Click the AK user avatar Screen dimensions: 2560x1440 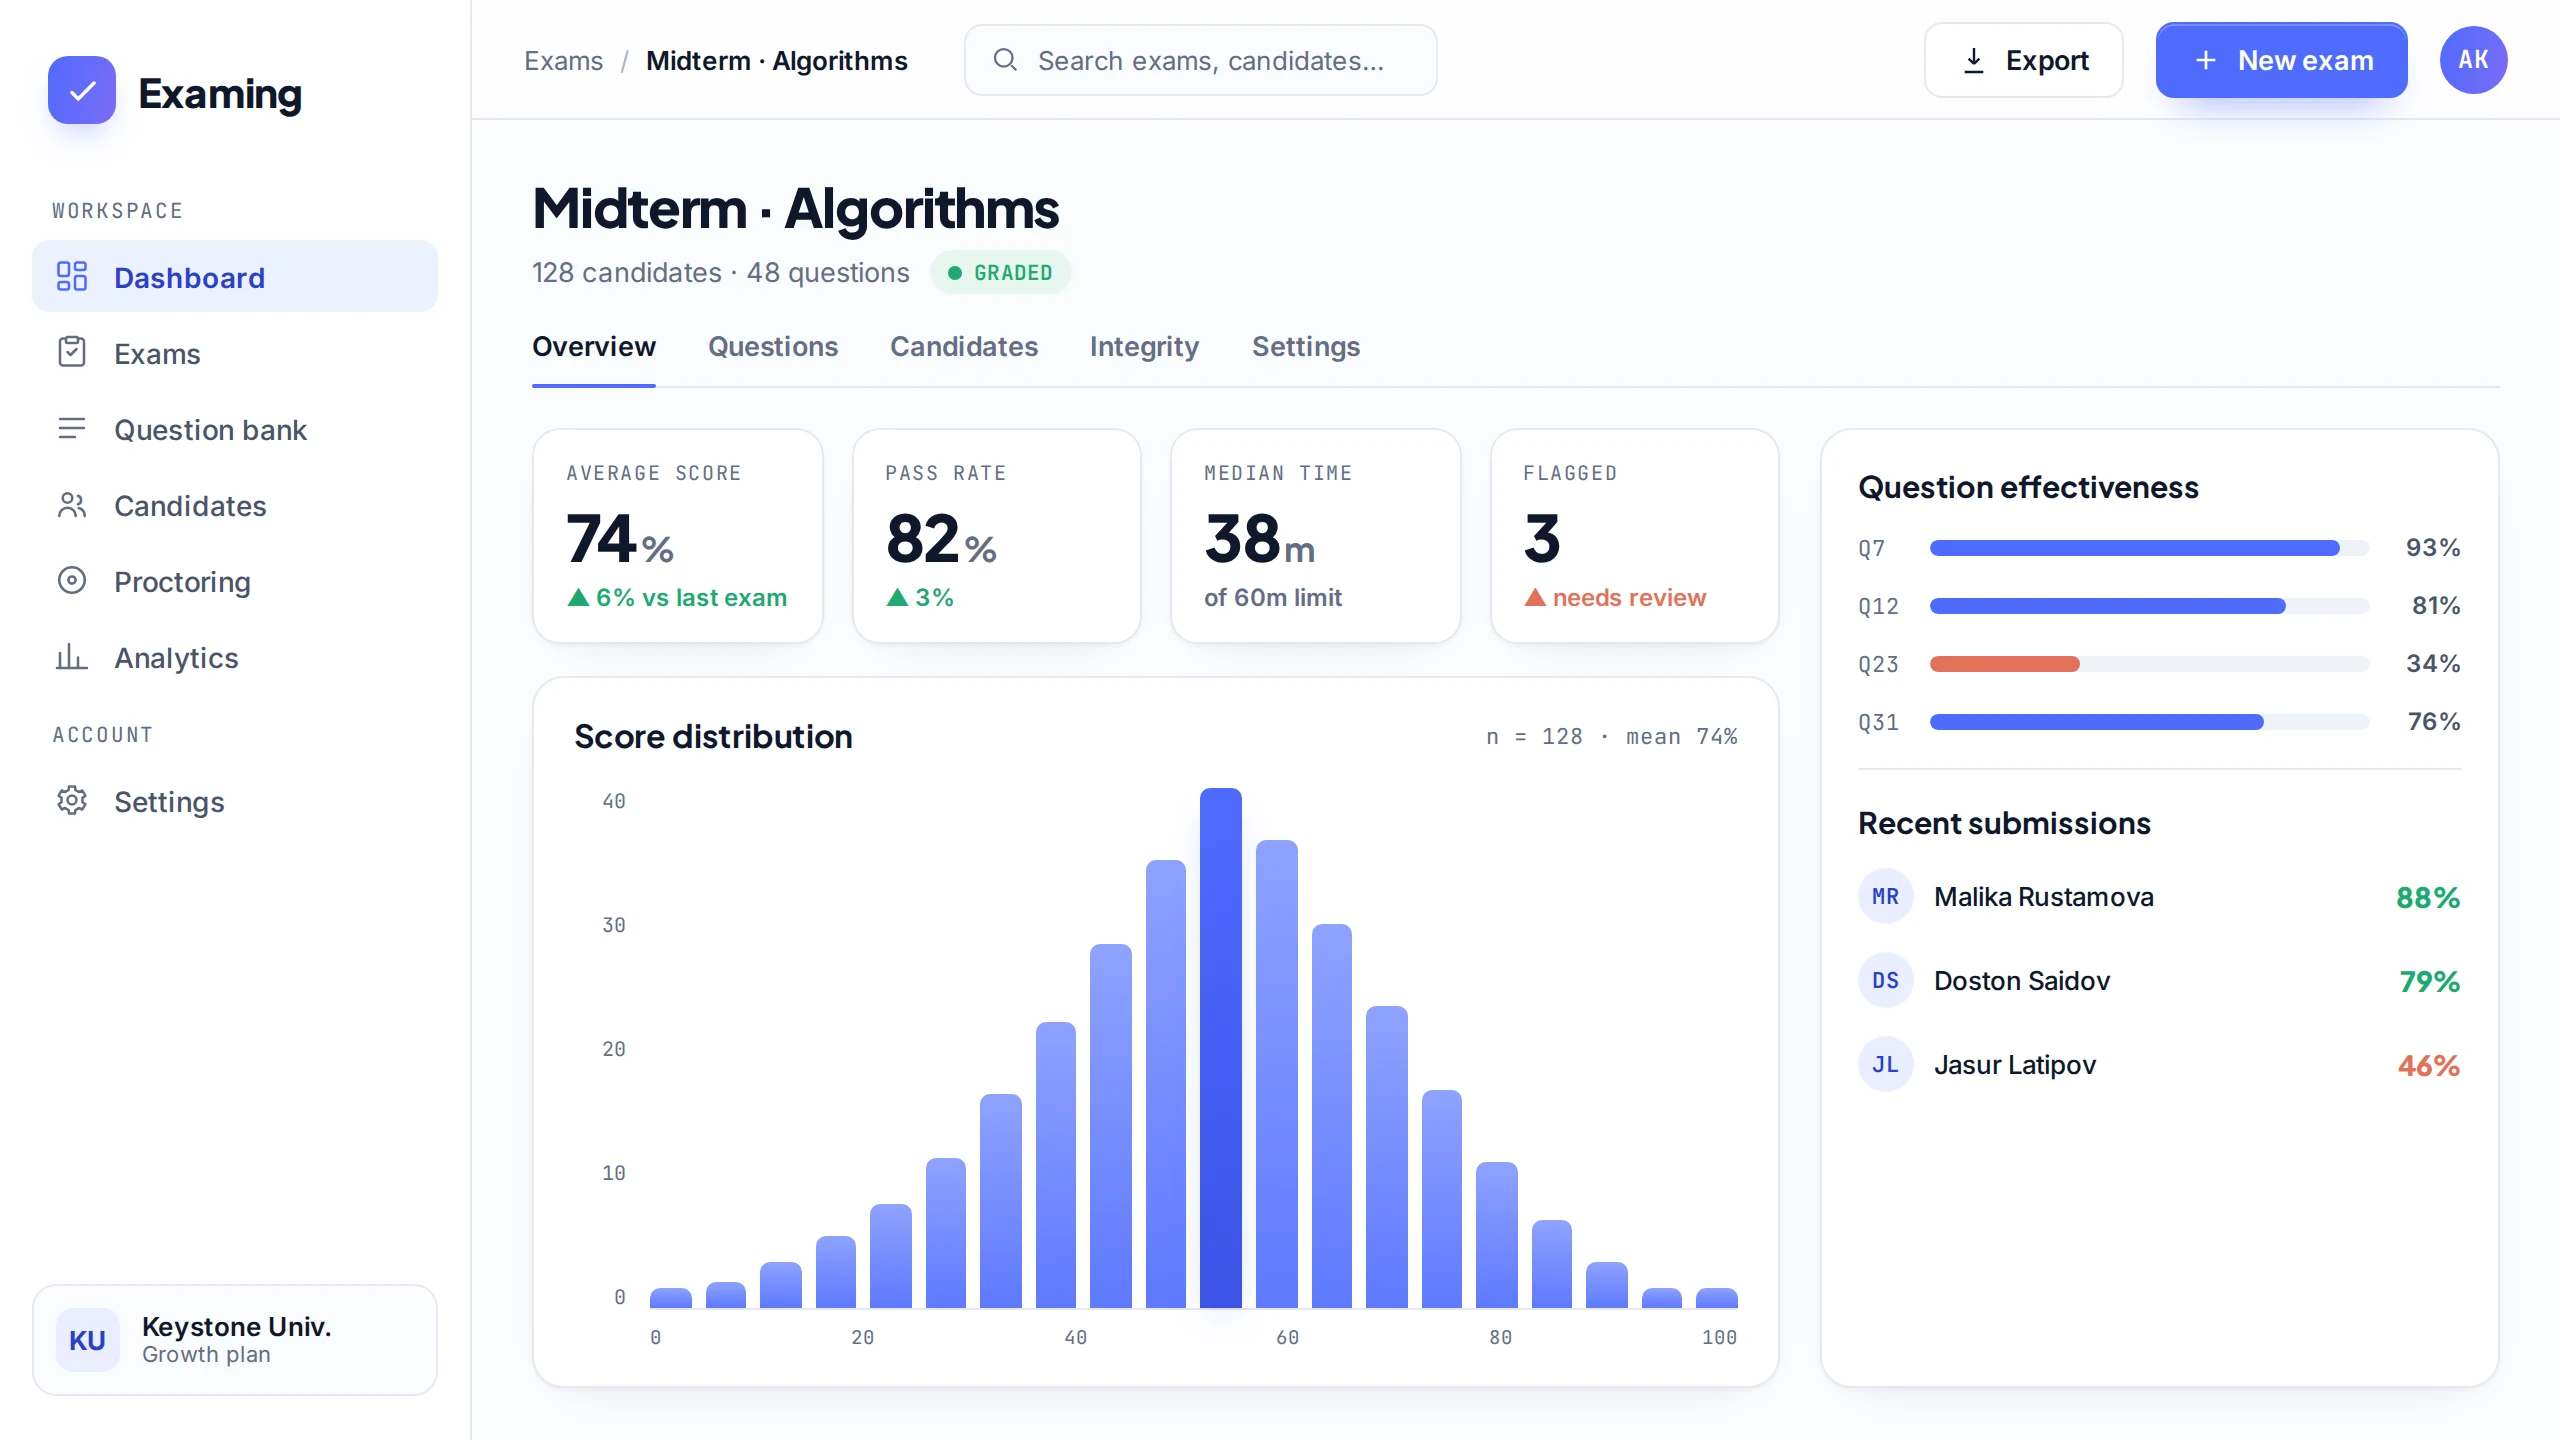pos(2473,60)
